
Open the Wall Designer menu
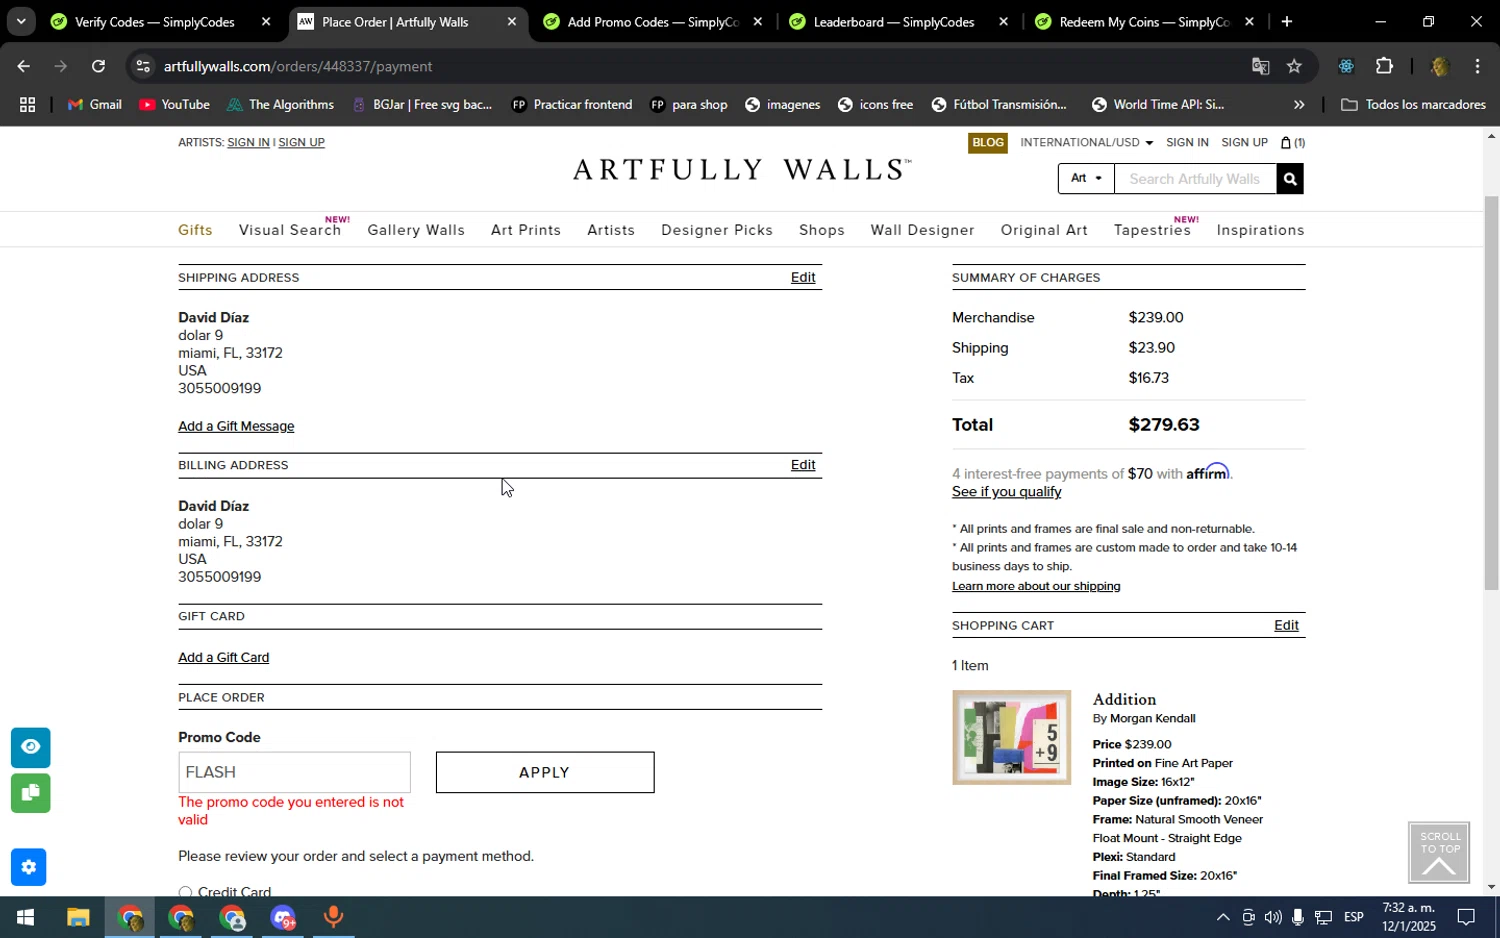pyautogui.click(x=922, y=230)
